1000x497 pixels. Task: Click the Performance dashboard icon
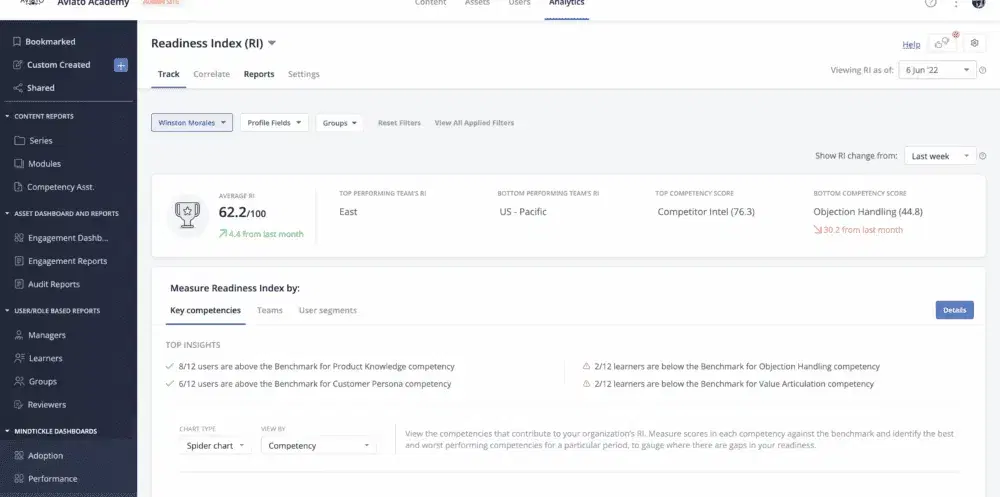coord(19,478)
